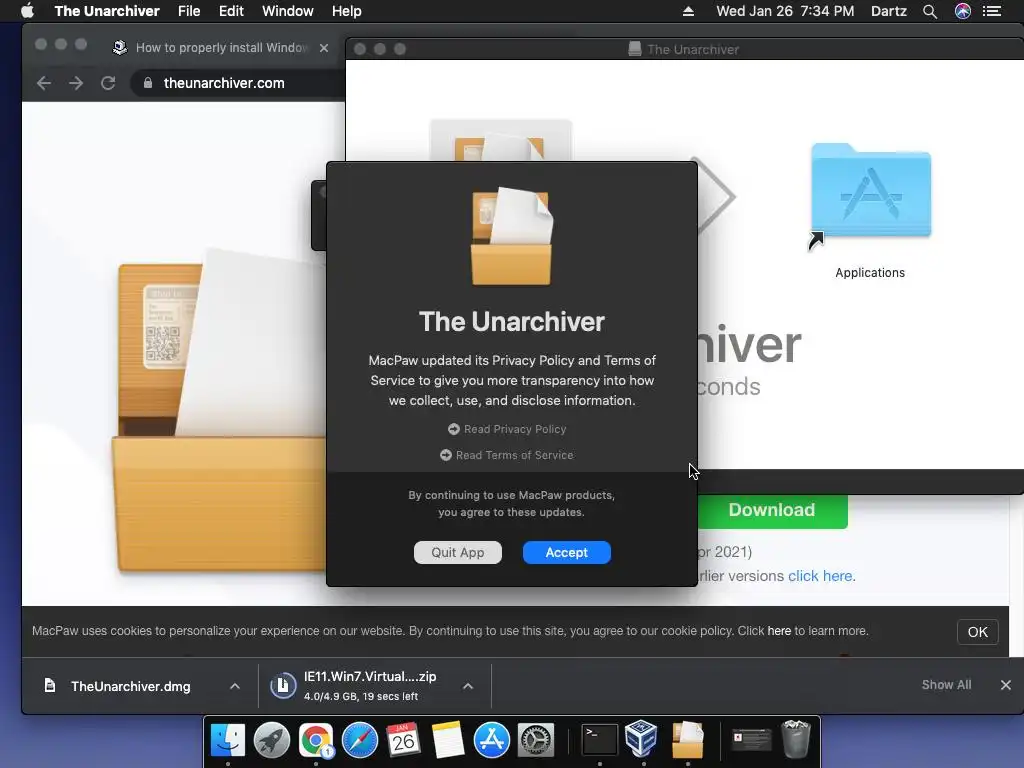Reload the browser page

(x=108, y=83)
